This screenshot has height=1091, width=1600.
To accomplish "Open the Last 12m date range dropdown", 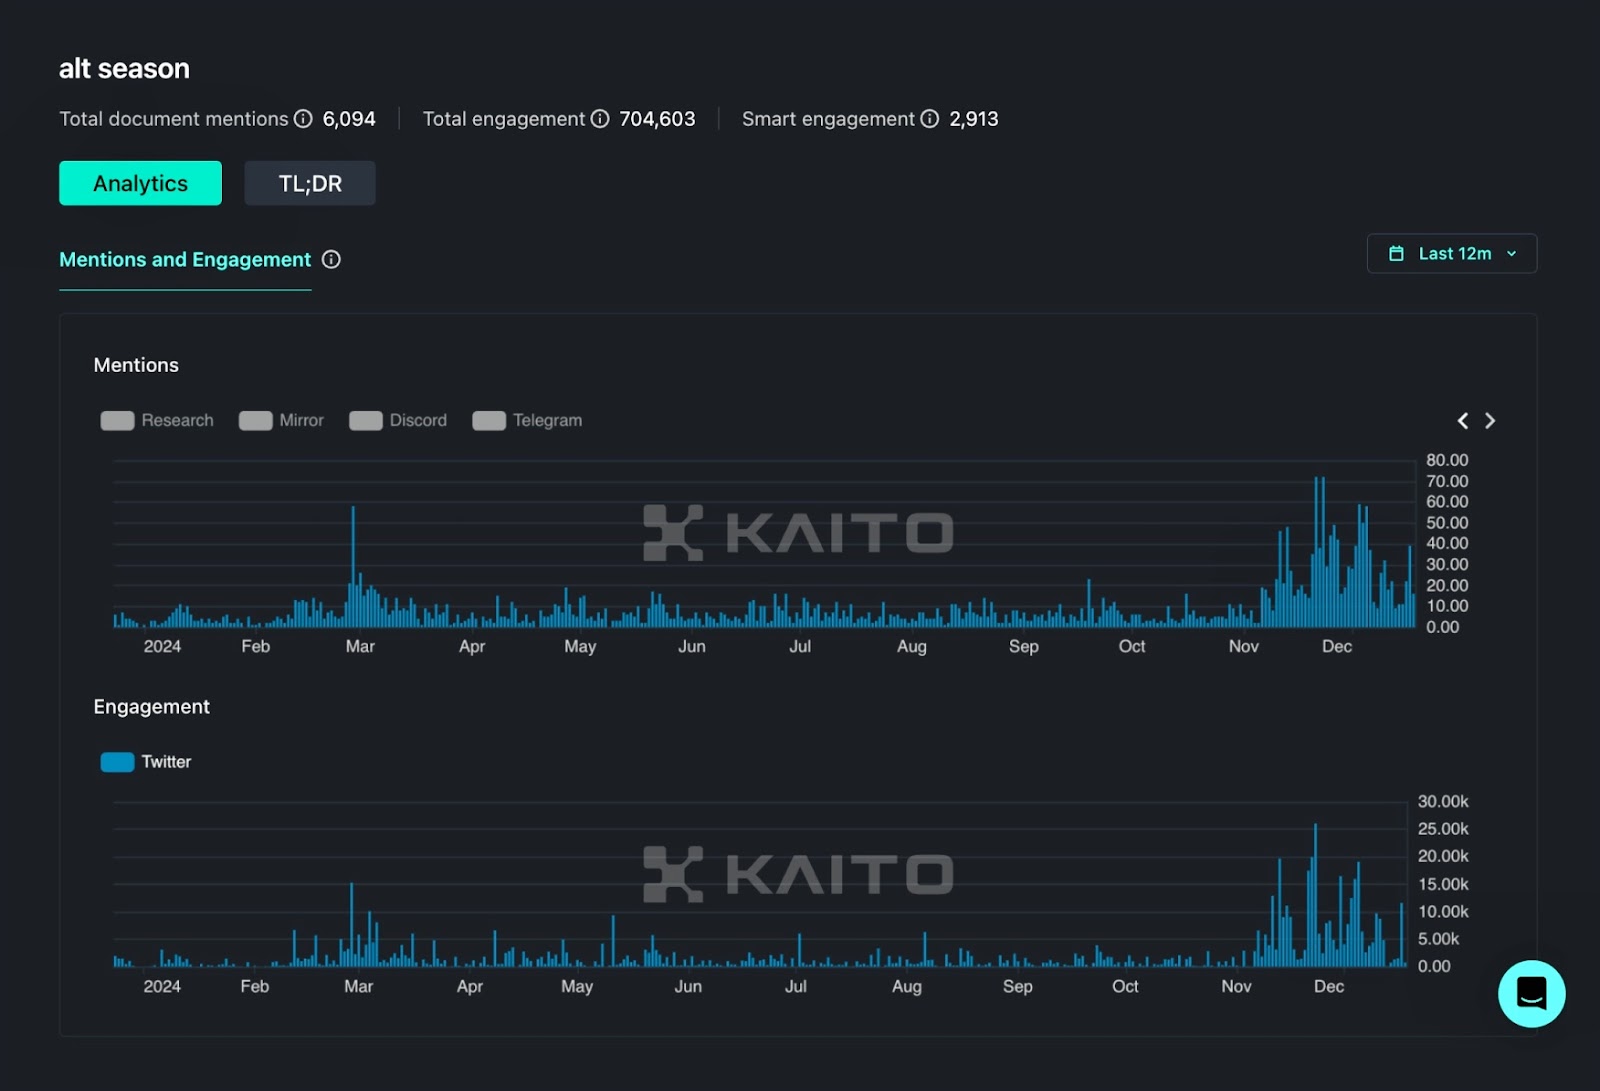I will [x=1451, y=254].
